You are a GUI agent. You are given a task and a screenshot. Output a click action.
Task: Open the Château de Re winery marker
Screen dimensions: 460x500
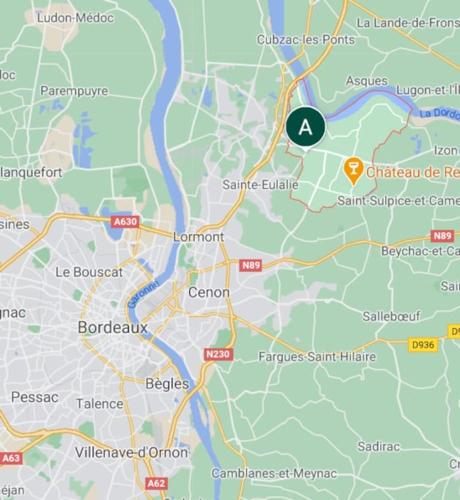(353, 171)
